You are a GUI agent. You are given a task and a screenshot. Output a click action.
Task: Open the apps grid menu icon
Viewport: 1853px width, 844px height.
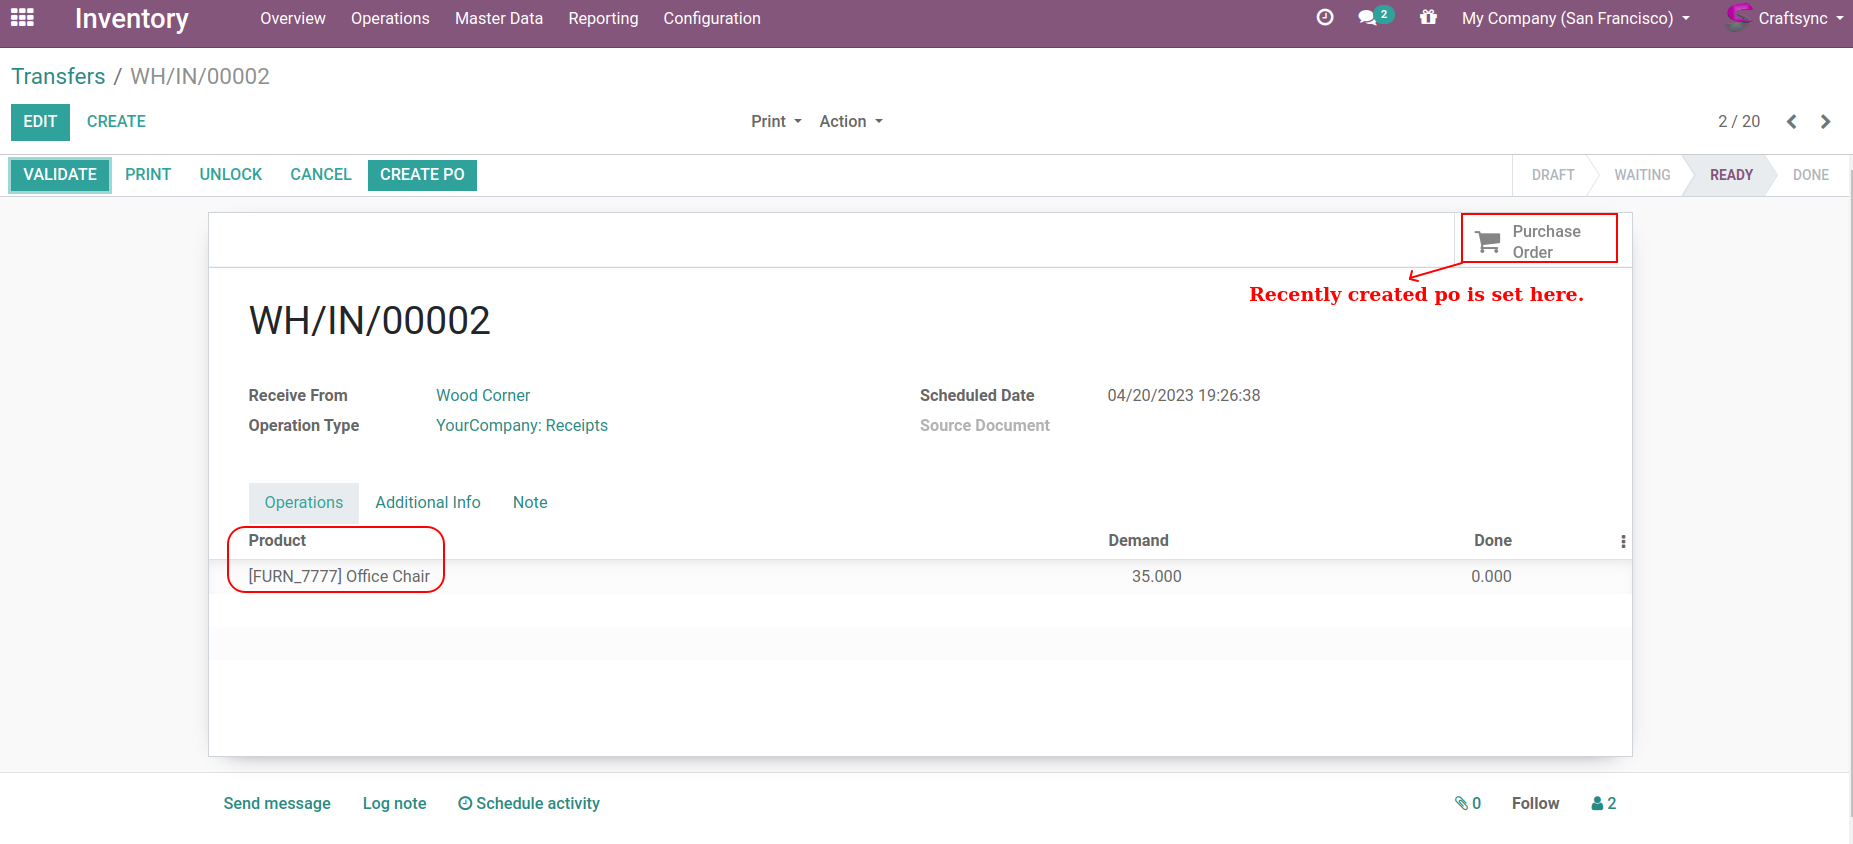pos(22,18)
